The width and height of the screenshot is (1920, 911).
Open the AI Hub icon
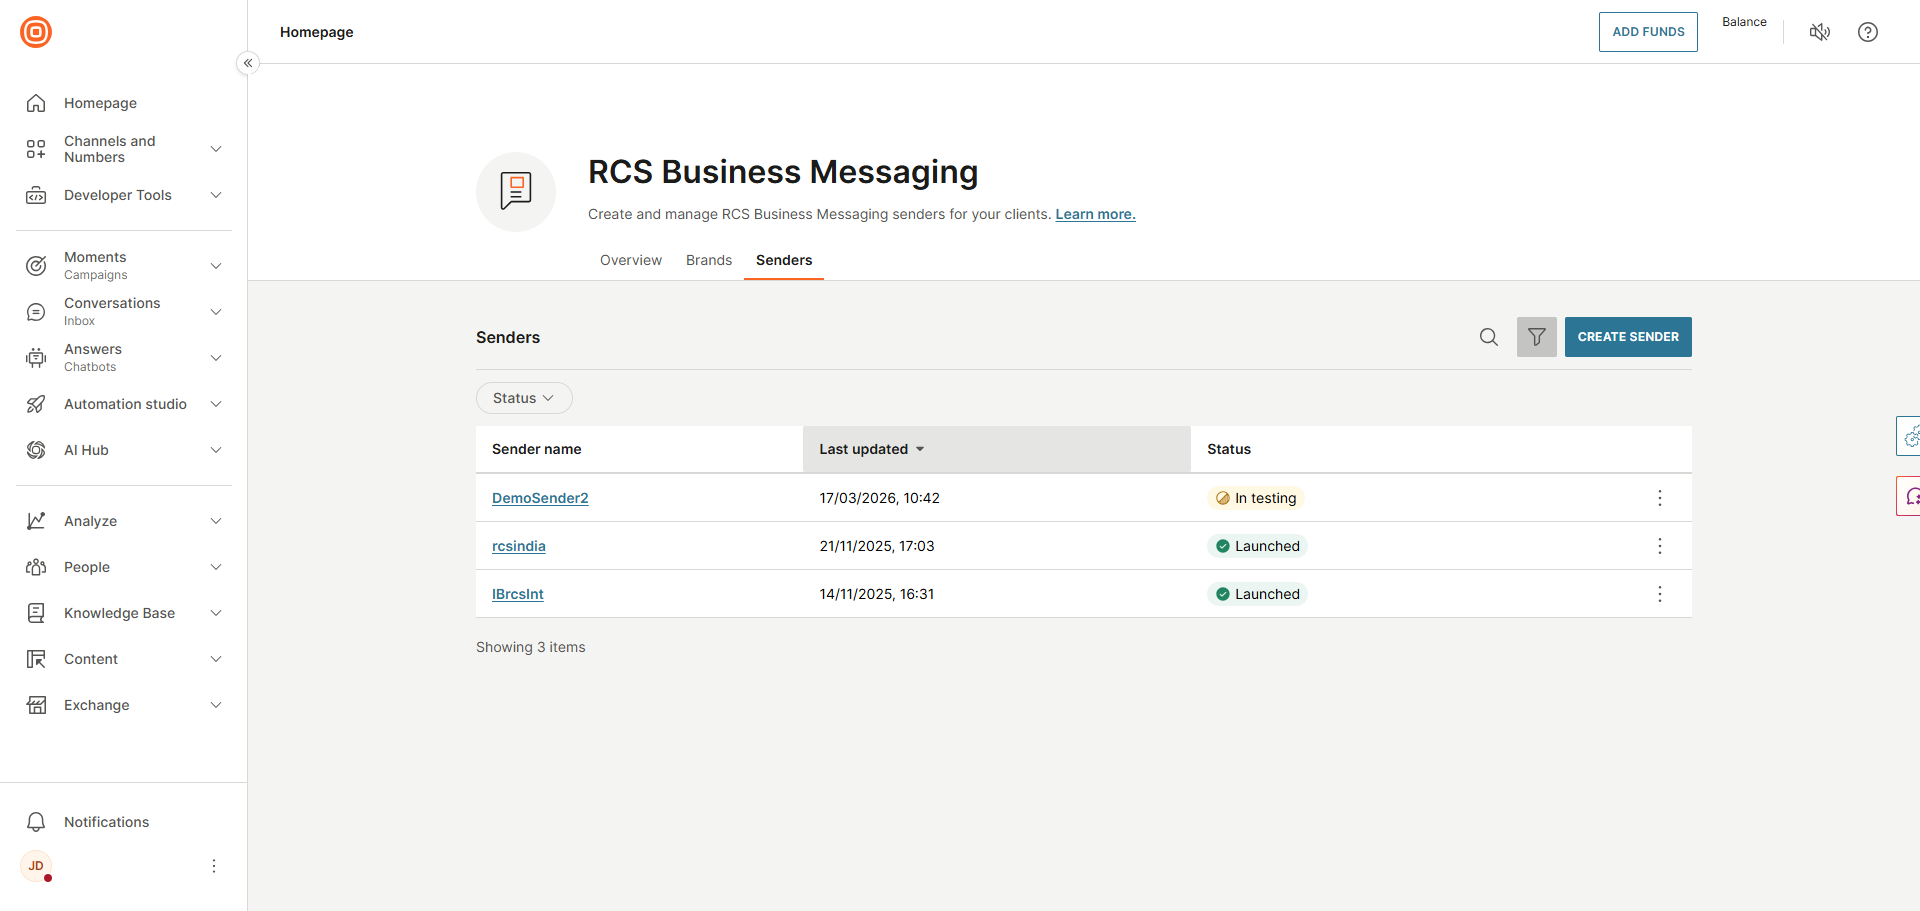(x=36, y=450)
